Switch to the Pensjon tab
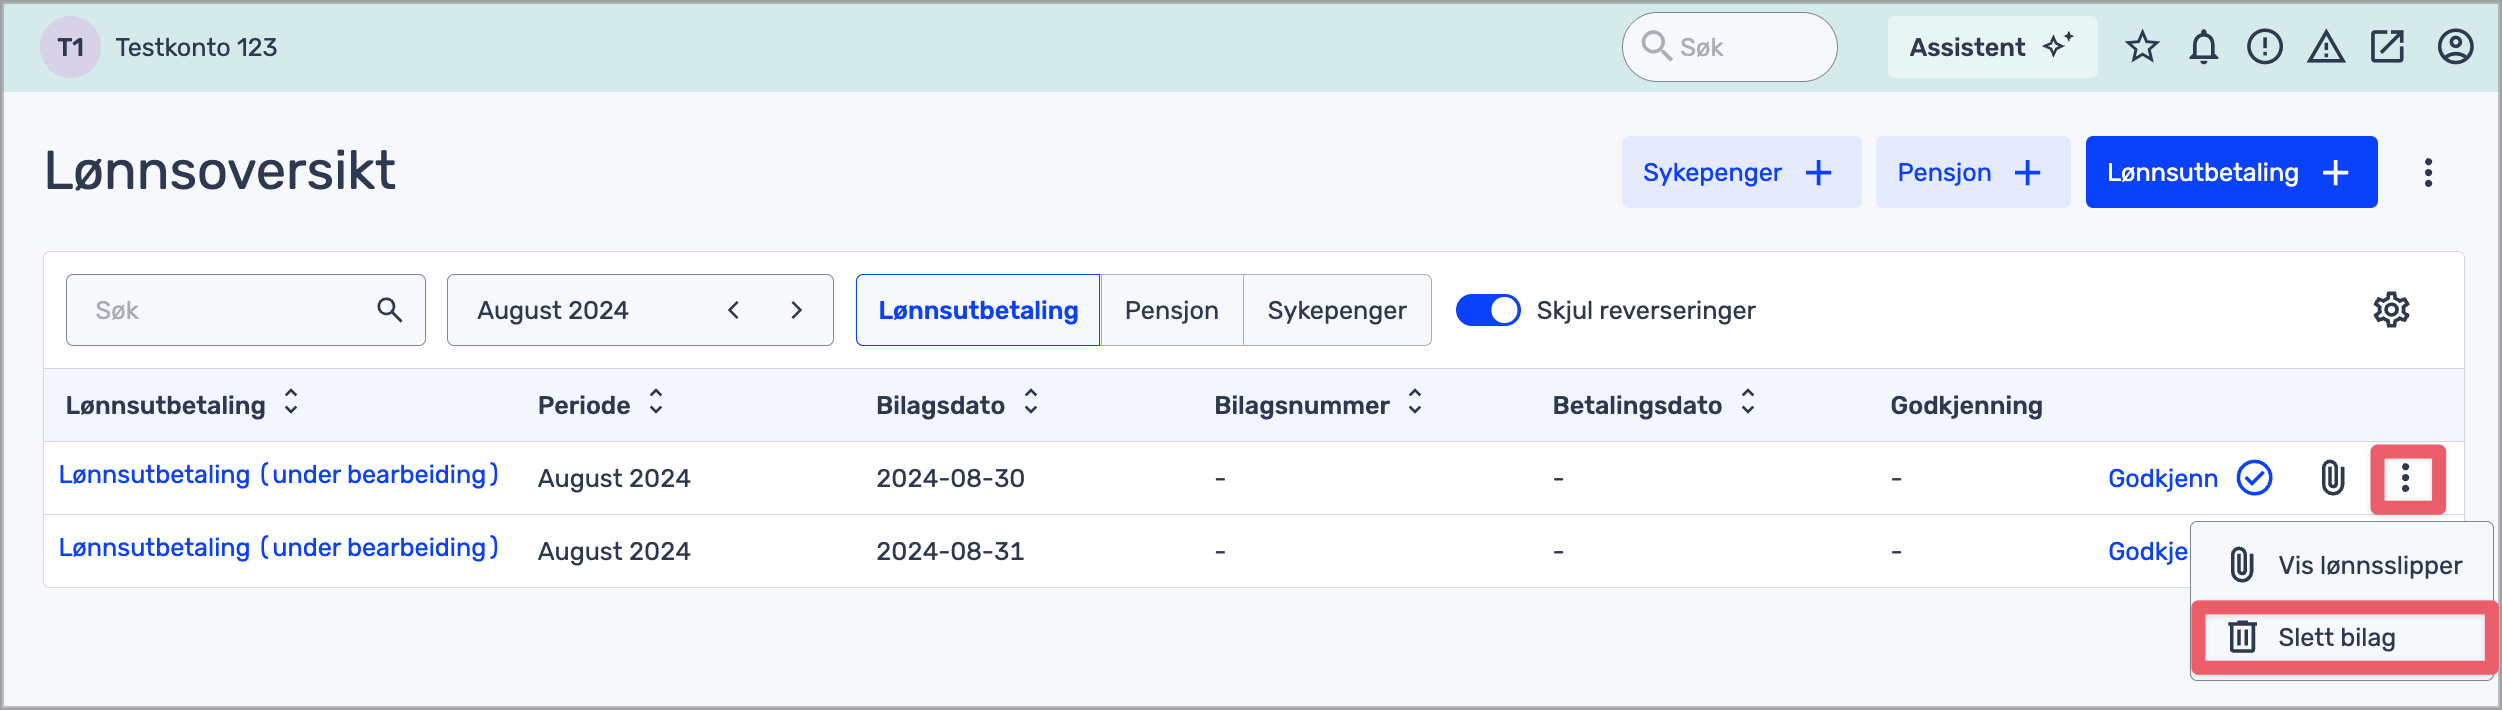This screenshot has height=710, width=2502. [1171, 310]
